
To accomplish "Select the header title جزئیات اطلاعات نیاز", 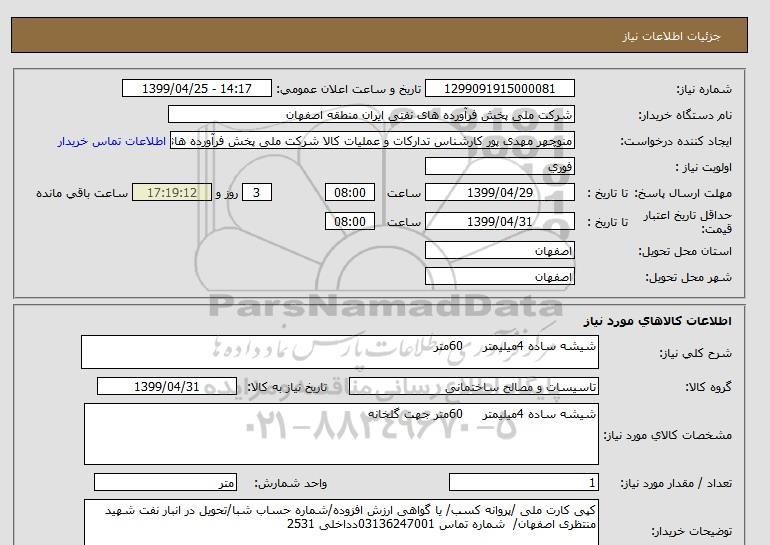I will [671, 36].
